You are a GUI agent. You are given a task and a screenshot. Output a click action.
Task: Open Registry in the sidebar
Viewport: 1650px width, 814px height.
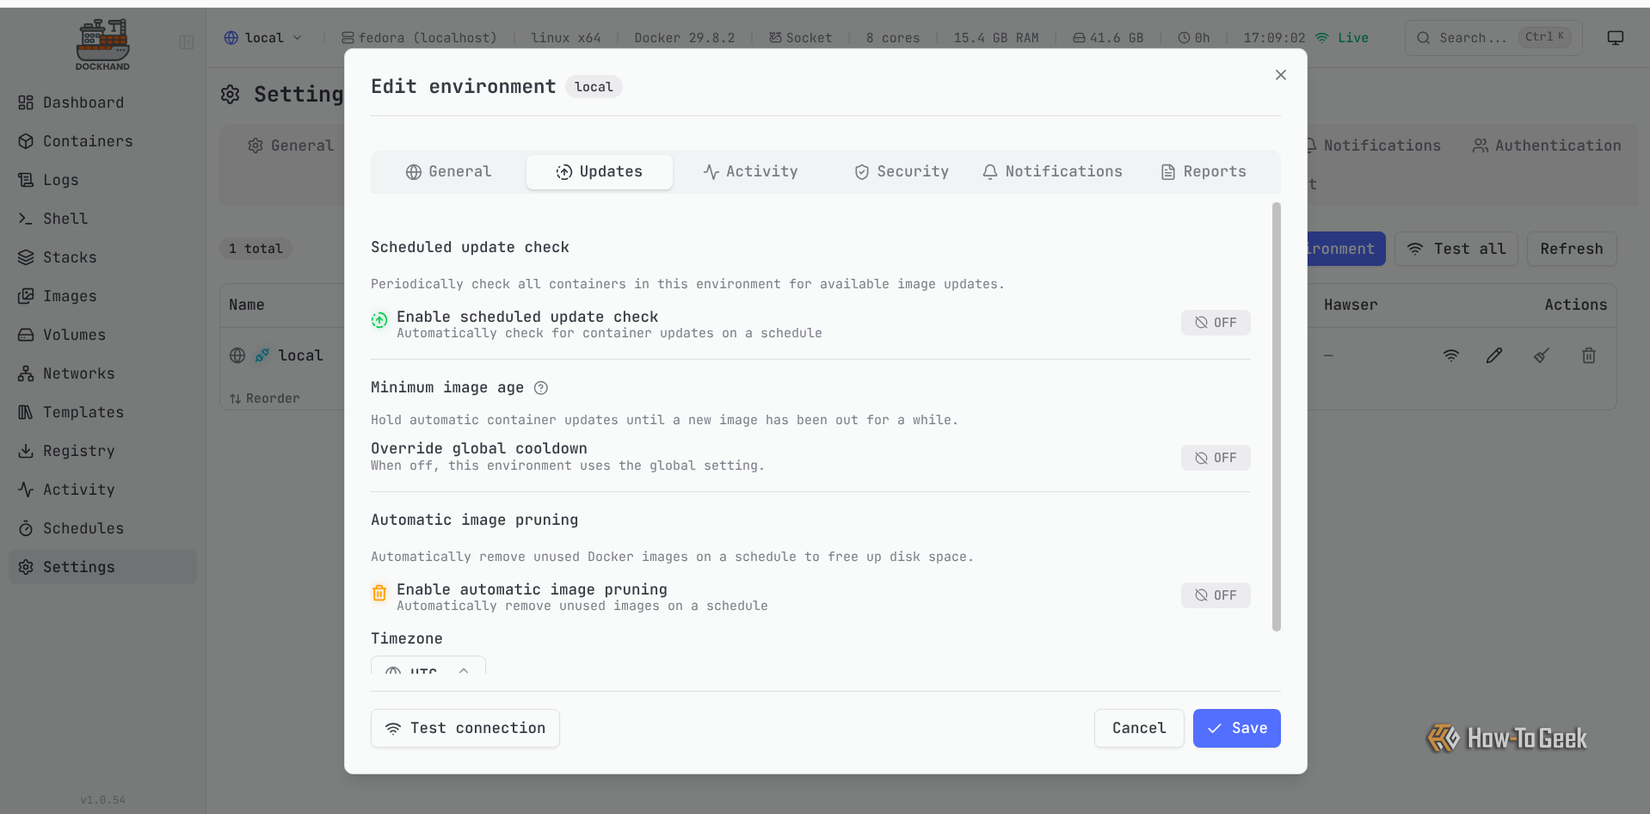pos(103,451)
